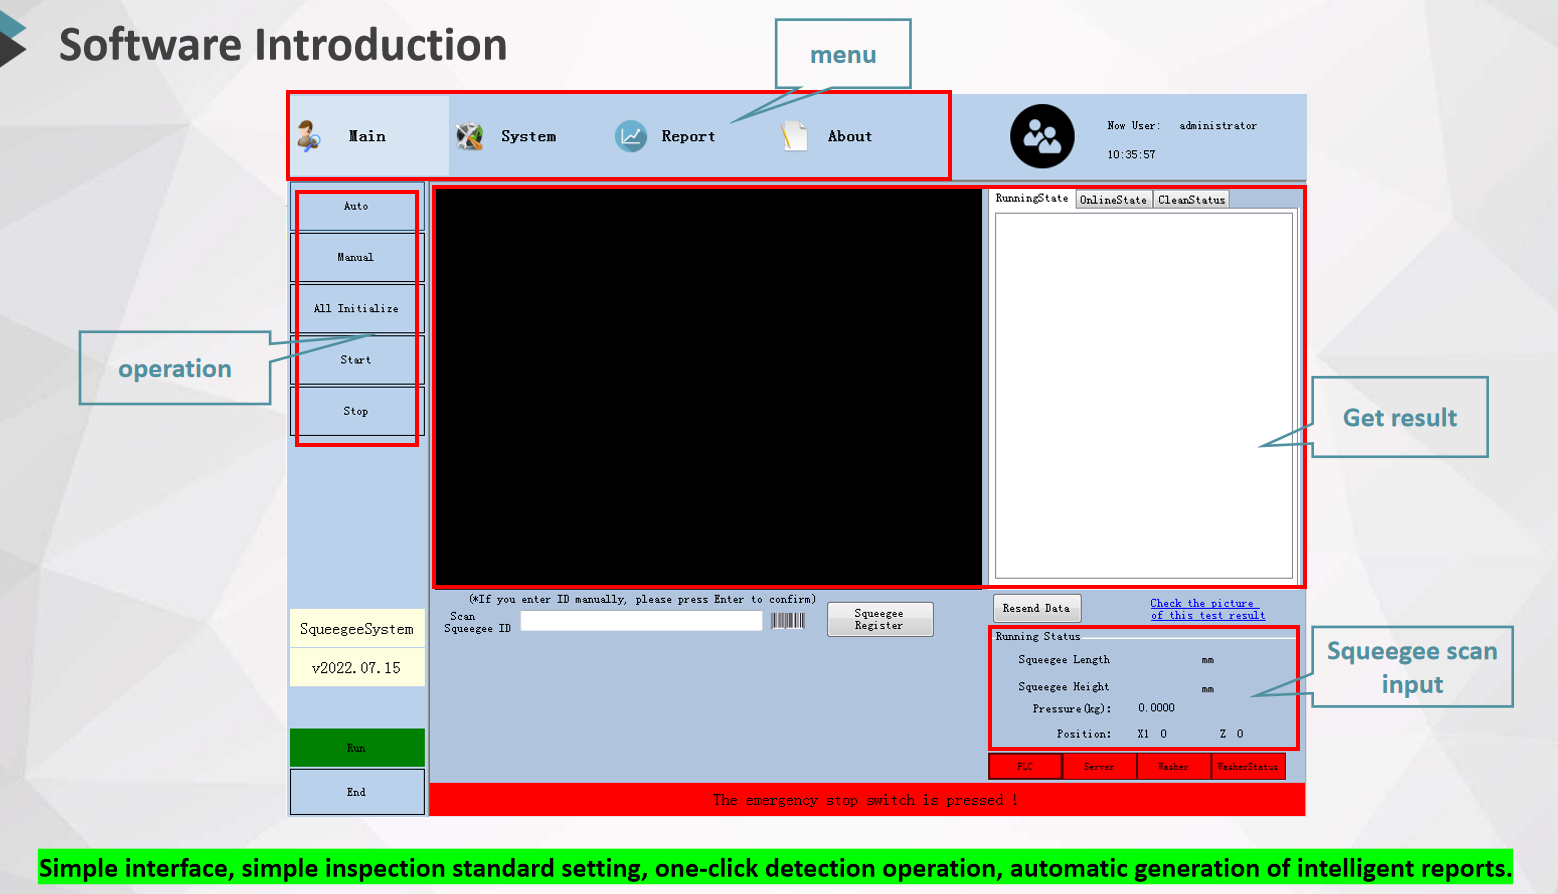The height and width of the screenshot is (894, 1558).
Task: Click the Main menu user icon
Action: [x=309, y=136]
